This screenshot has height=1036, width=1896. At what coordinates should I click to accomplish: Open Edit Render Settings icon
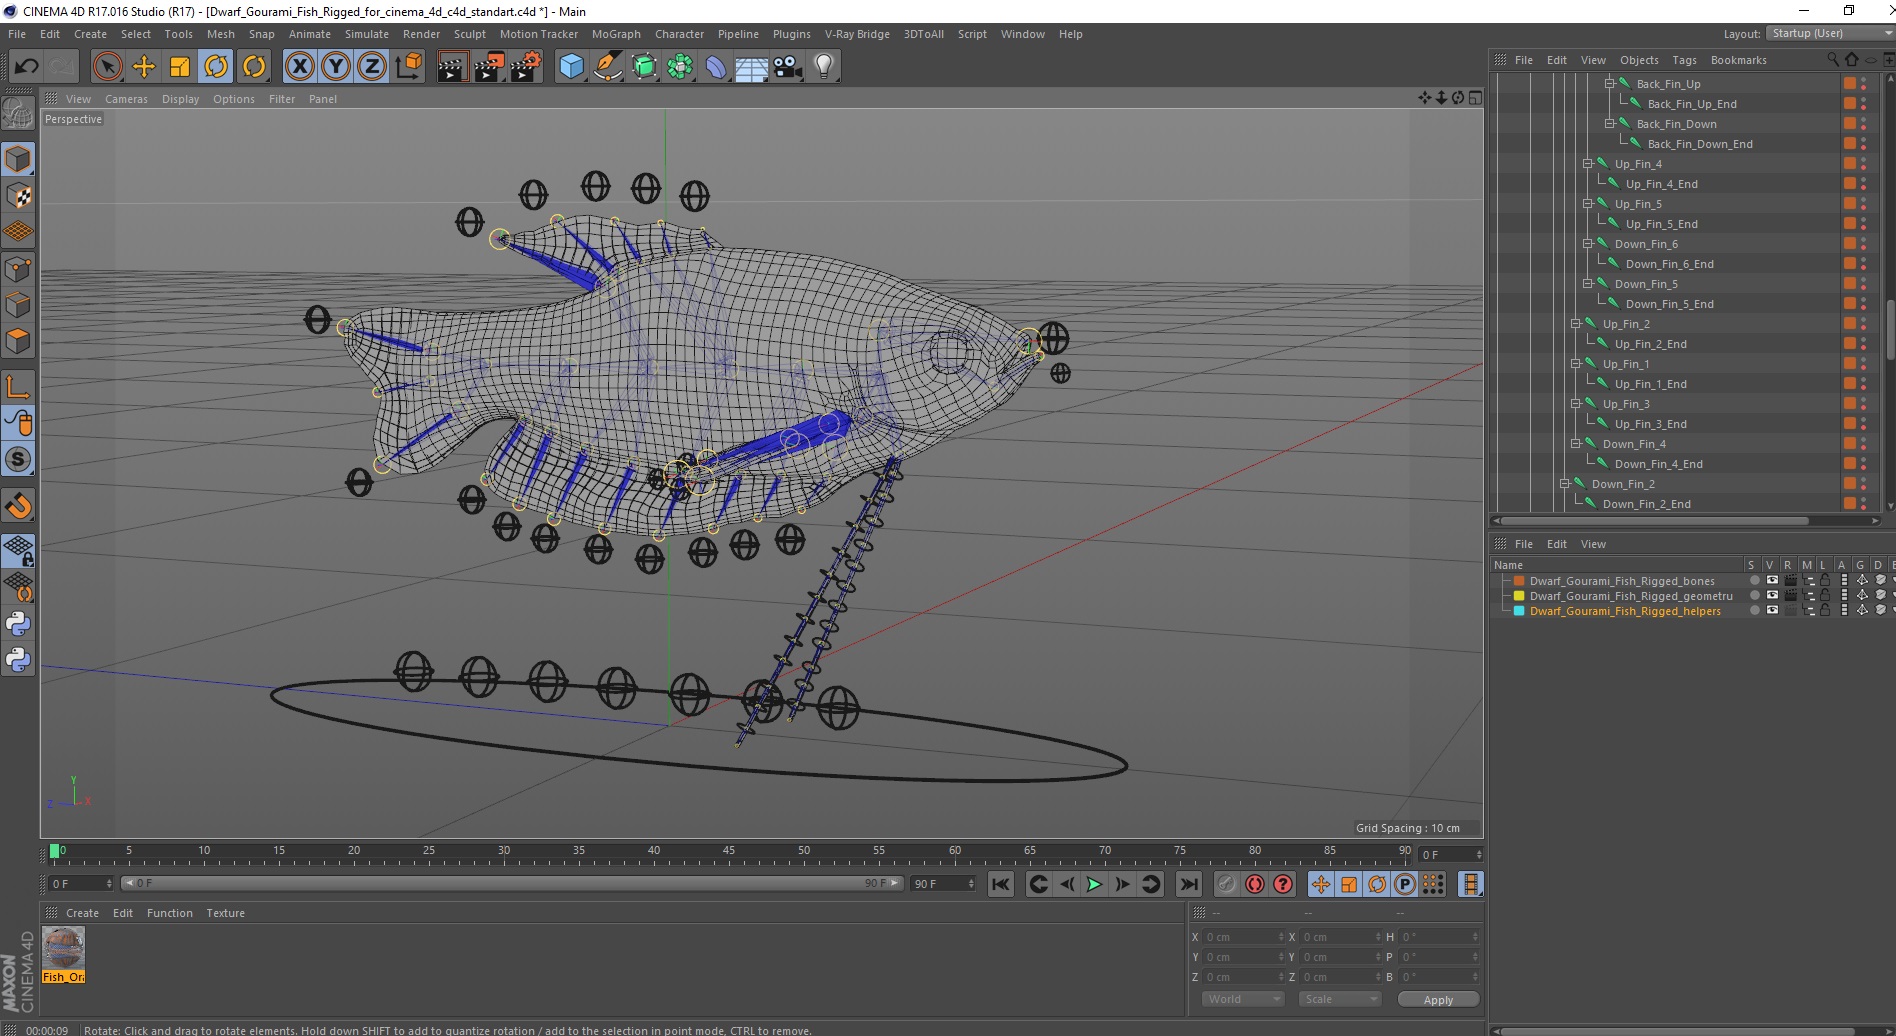[526, 67]
